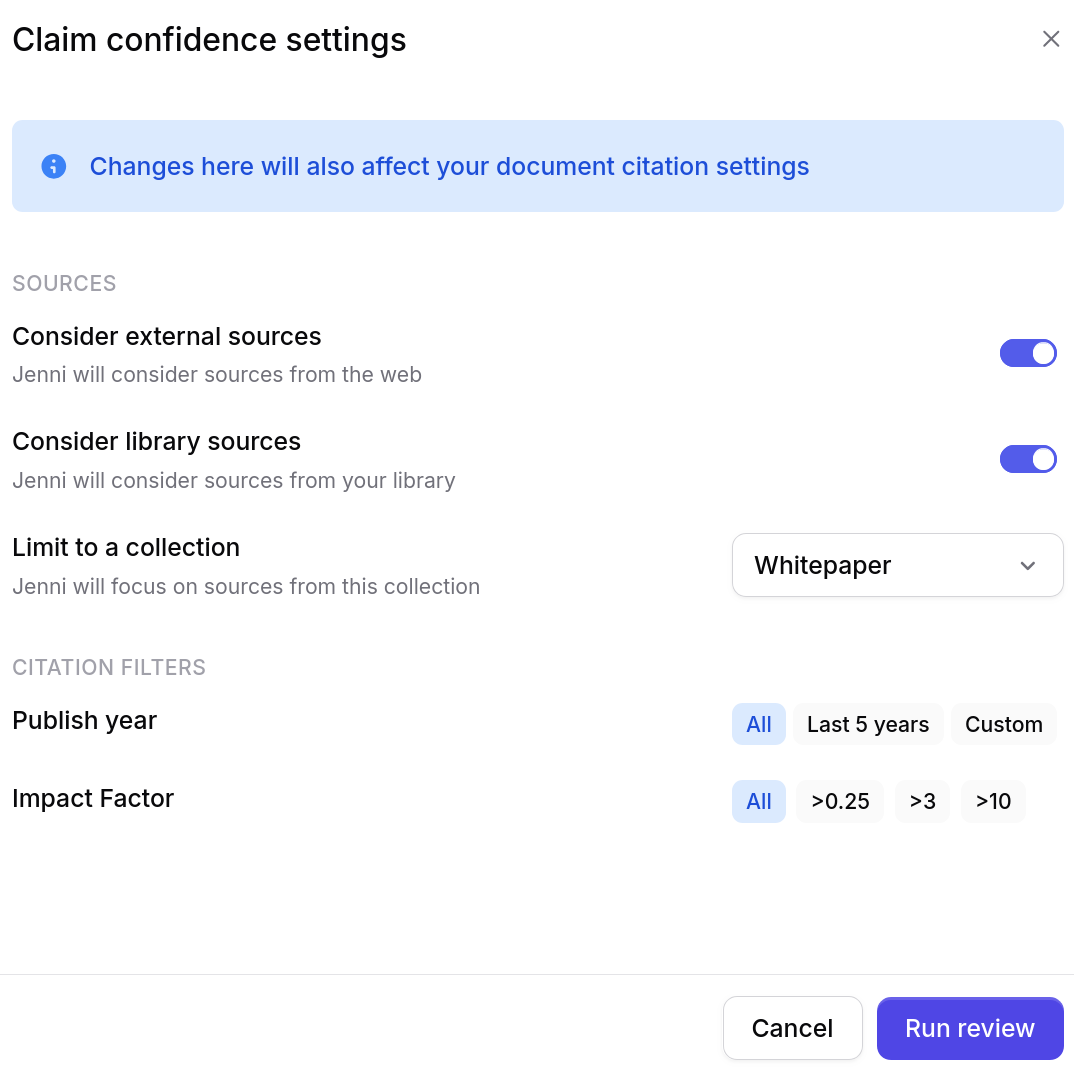Select All for Publish year filter
This screenshot has height=1072, width=1074.
coord(758,724)
